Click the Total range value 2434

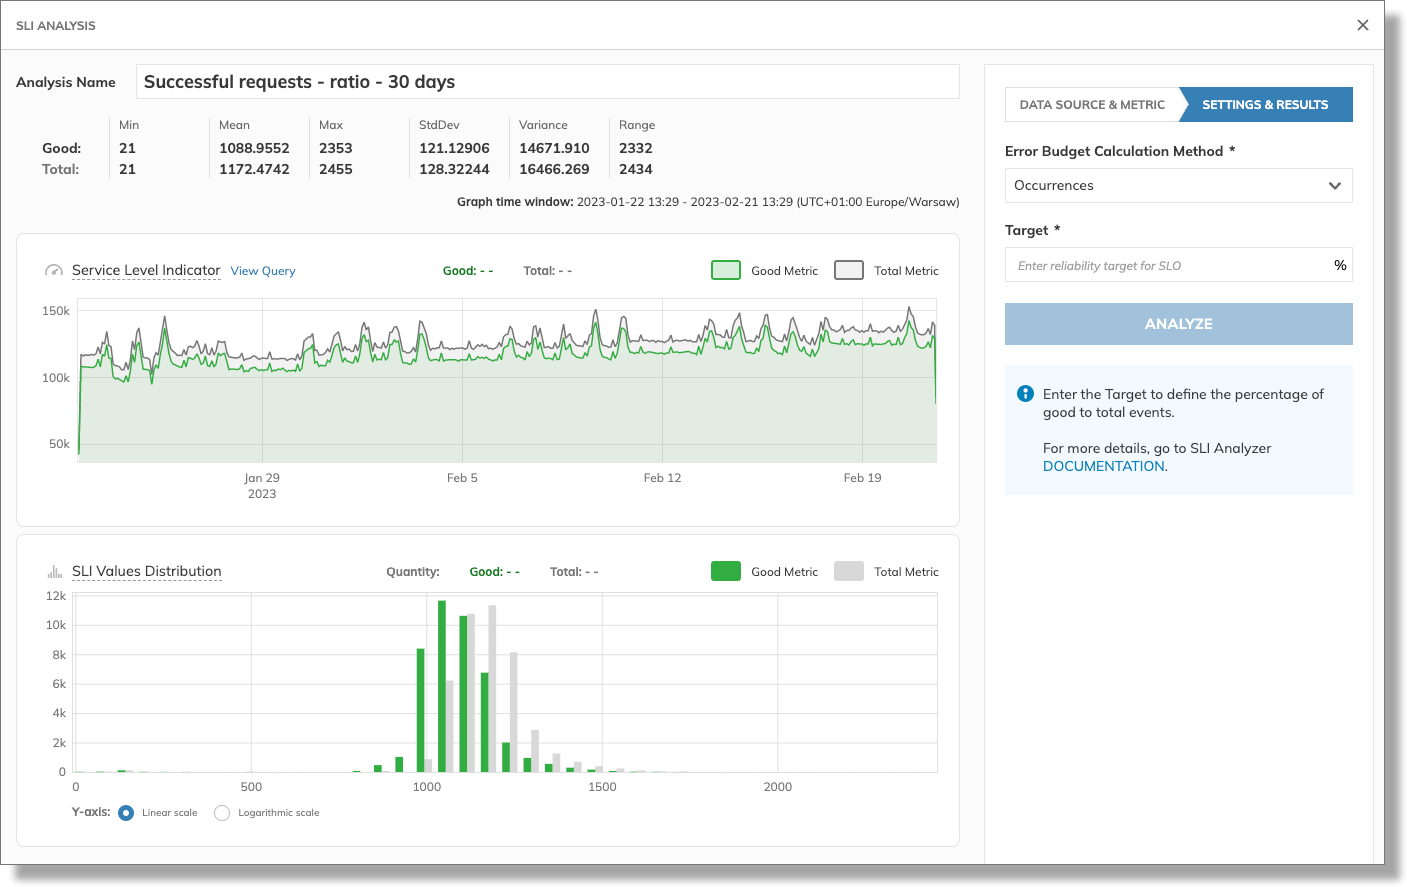click(636, 169)
